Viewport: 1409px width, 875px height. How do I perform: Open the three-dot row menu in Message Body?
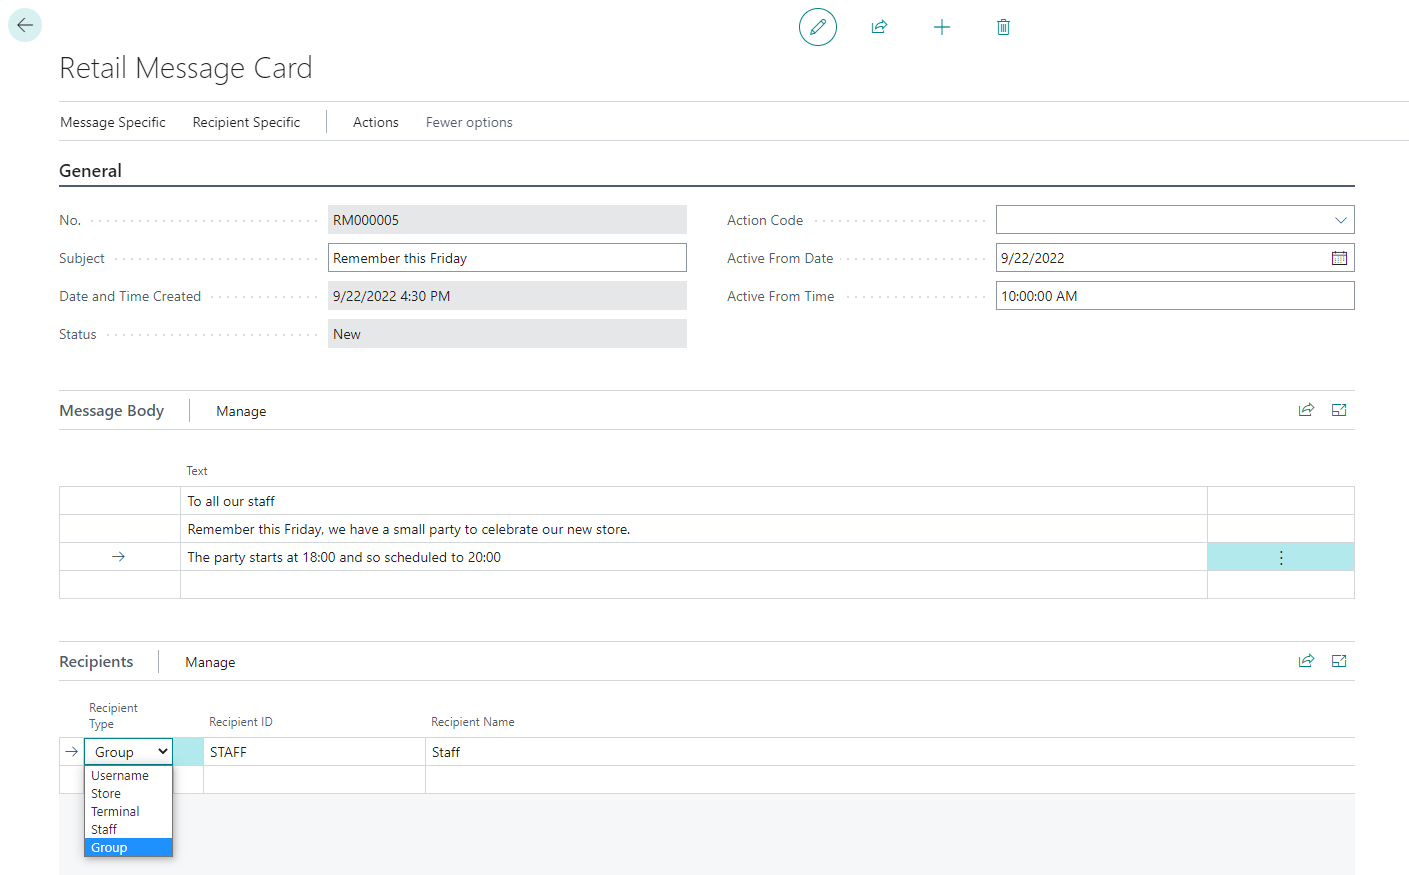[1280, 557]
